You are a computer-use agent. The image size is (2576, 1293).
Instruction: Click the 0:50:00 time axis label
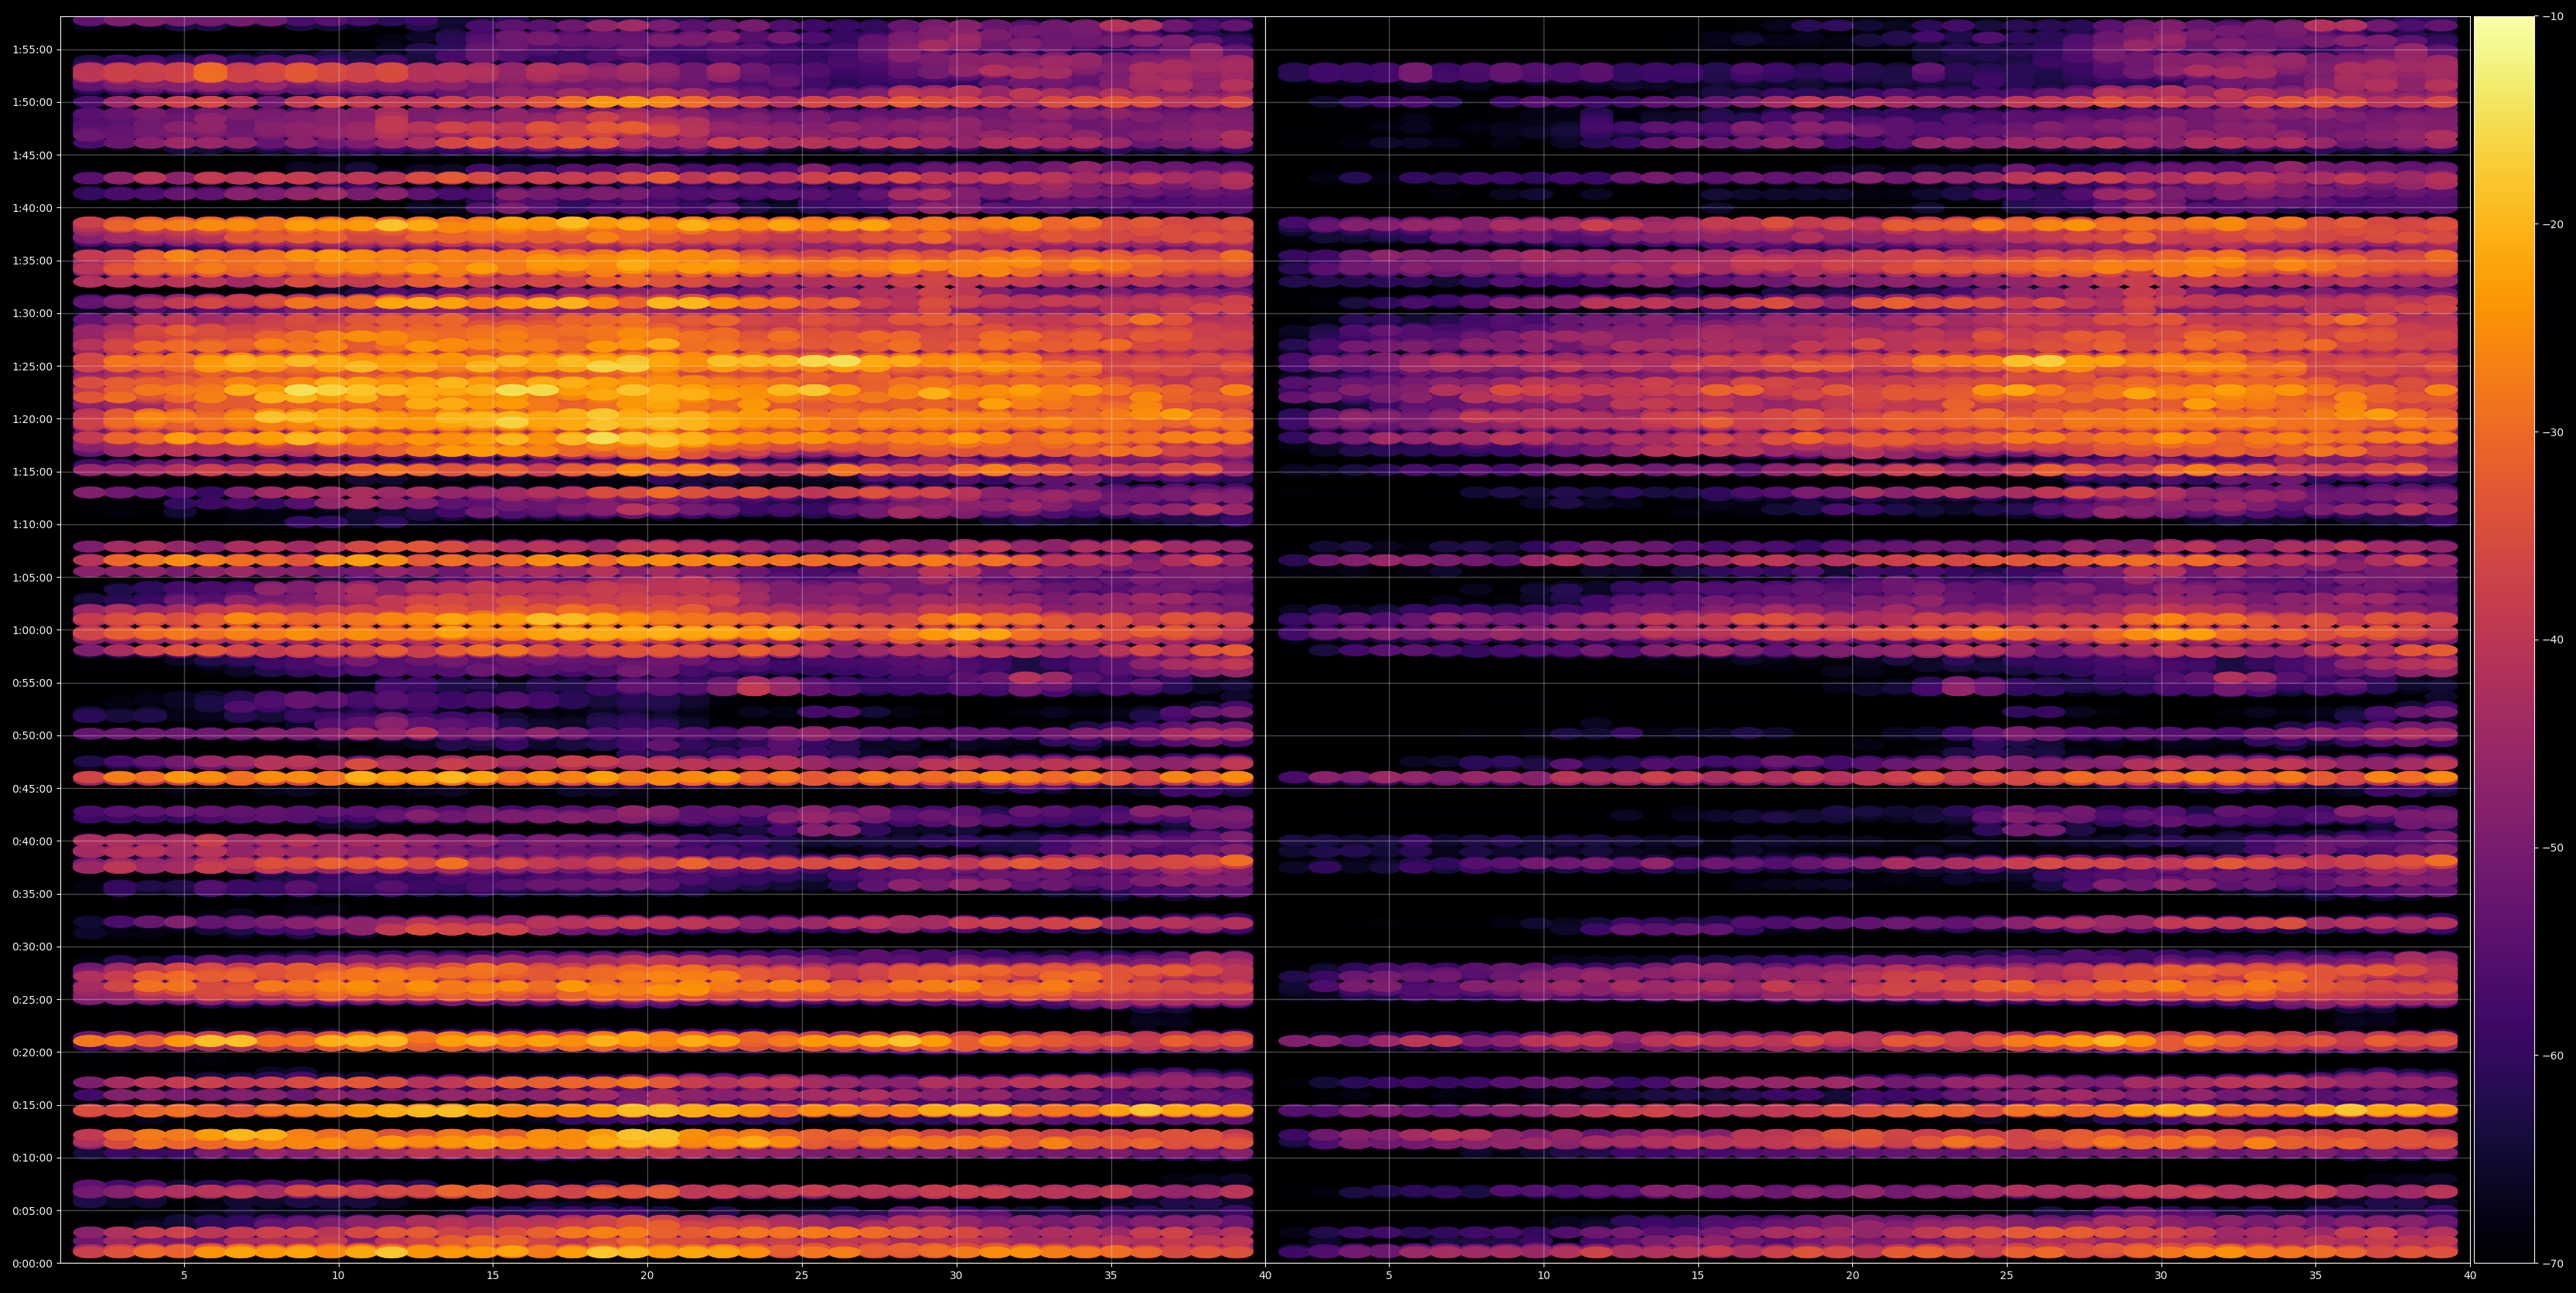pyautogui.click(x=35, y=736)
